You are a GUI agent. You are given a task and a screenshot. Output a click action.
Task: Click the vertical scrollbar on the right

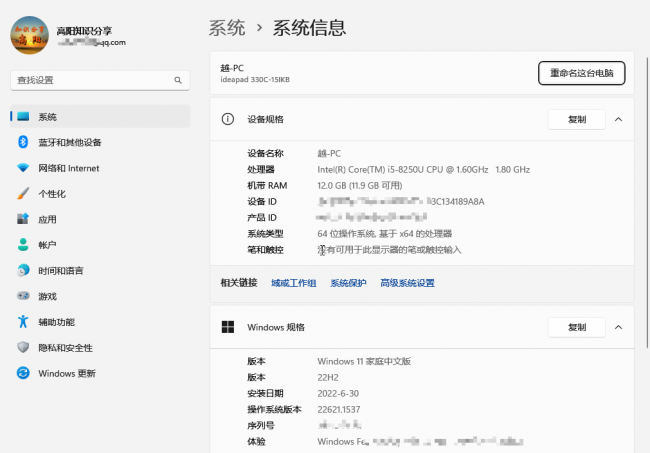(x=648, y=202)
